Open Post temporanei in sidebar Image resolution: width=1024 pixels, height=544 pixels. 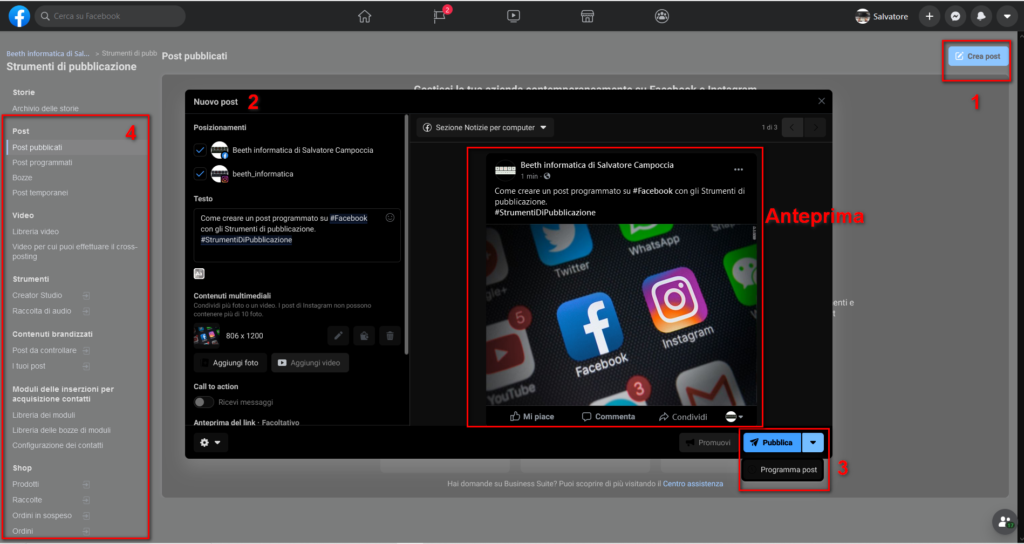click(x=40, y=193)
